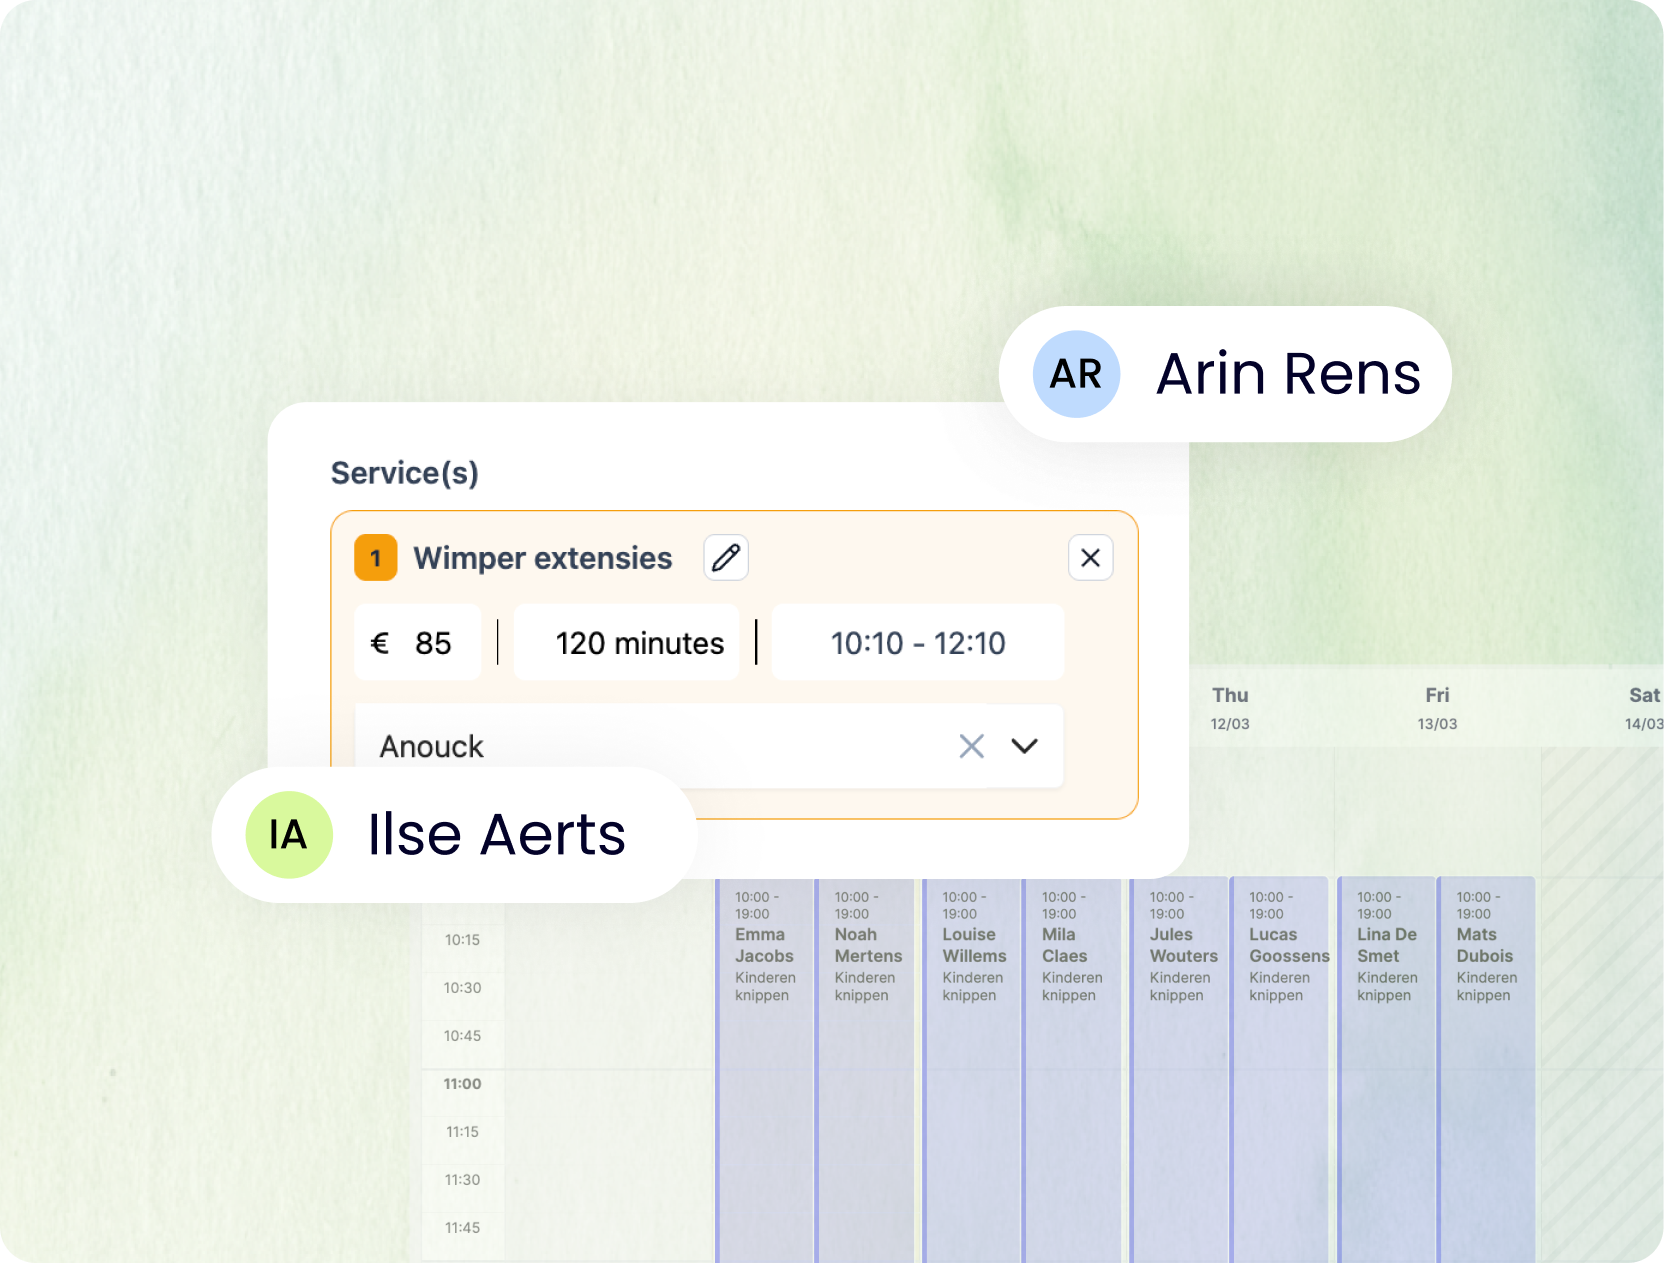Open Louise Willems appointment block
The height and width of the screenshot is (1263, 1664).
tap(972, 1068)
